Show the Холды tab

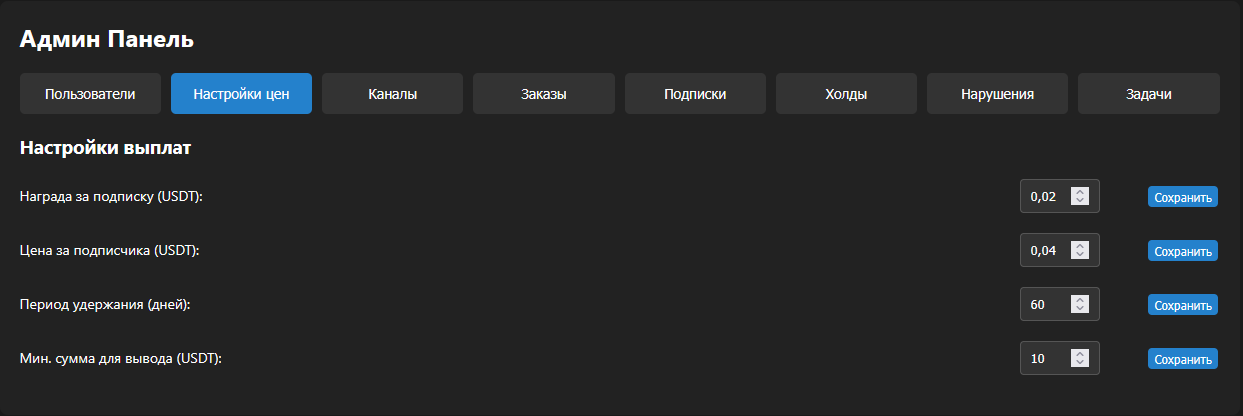click(846, 94)
